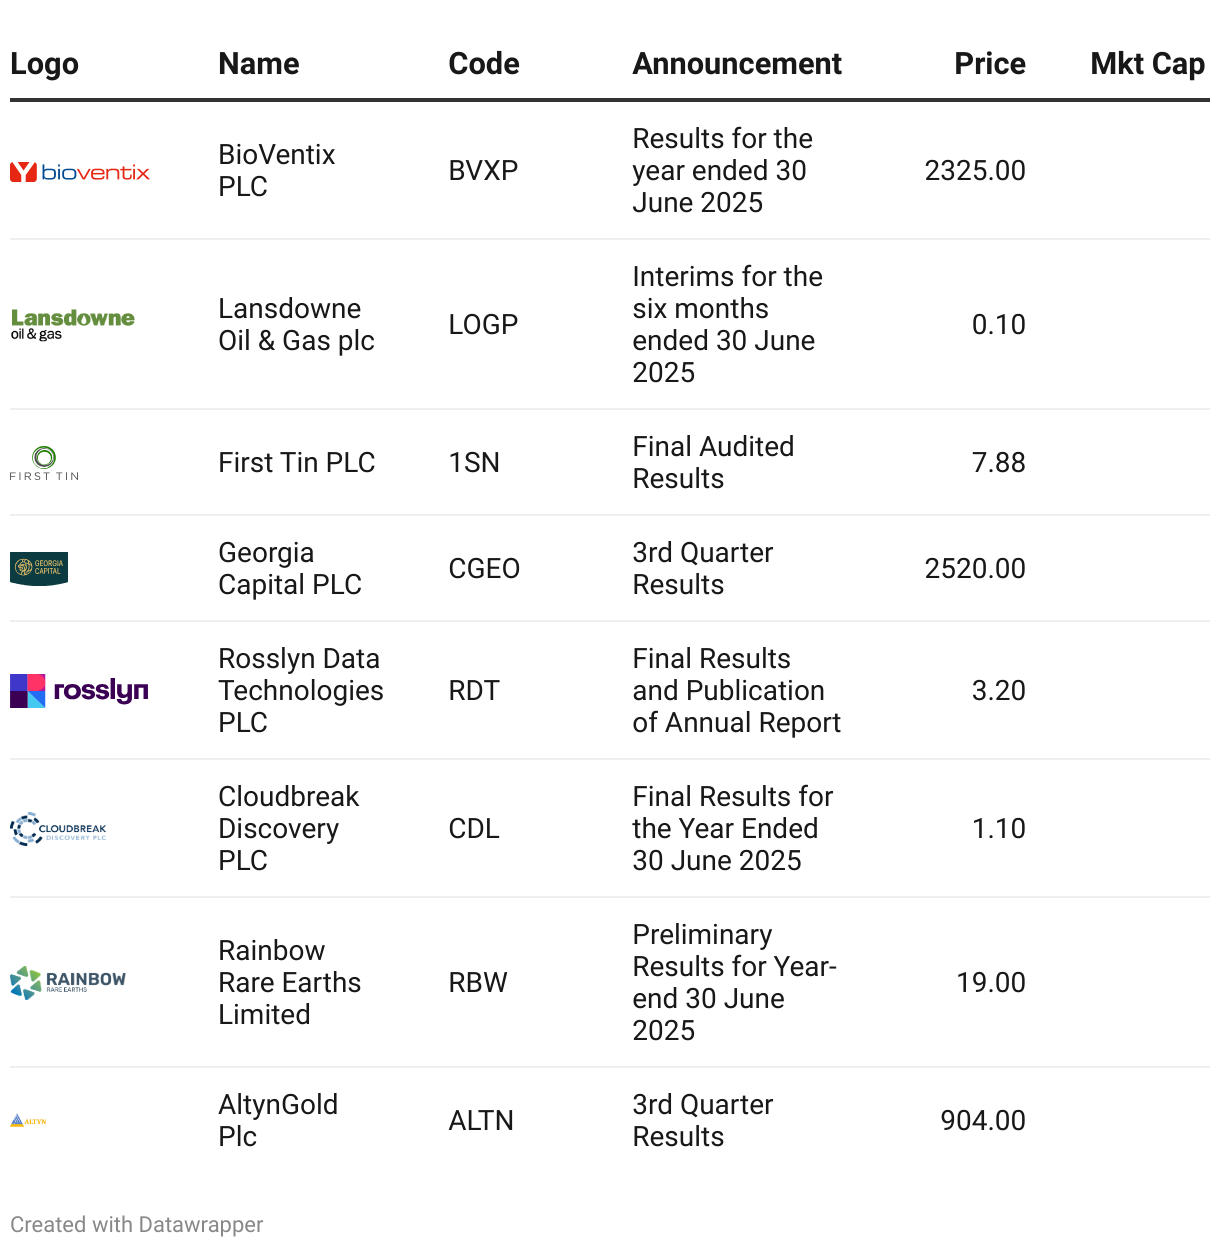Open the Created with Datawrapper link
The height and width of the screenshot is (1248, 1220).
click(137, 1224)
